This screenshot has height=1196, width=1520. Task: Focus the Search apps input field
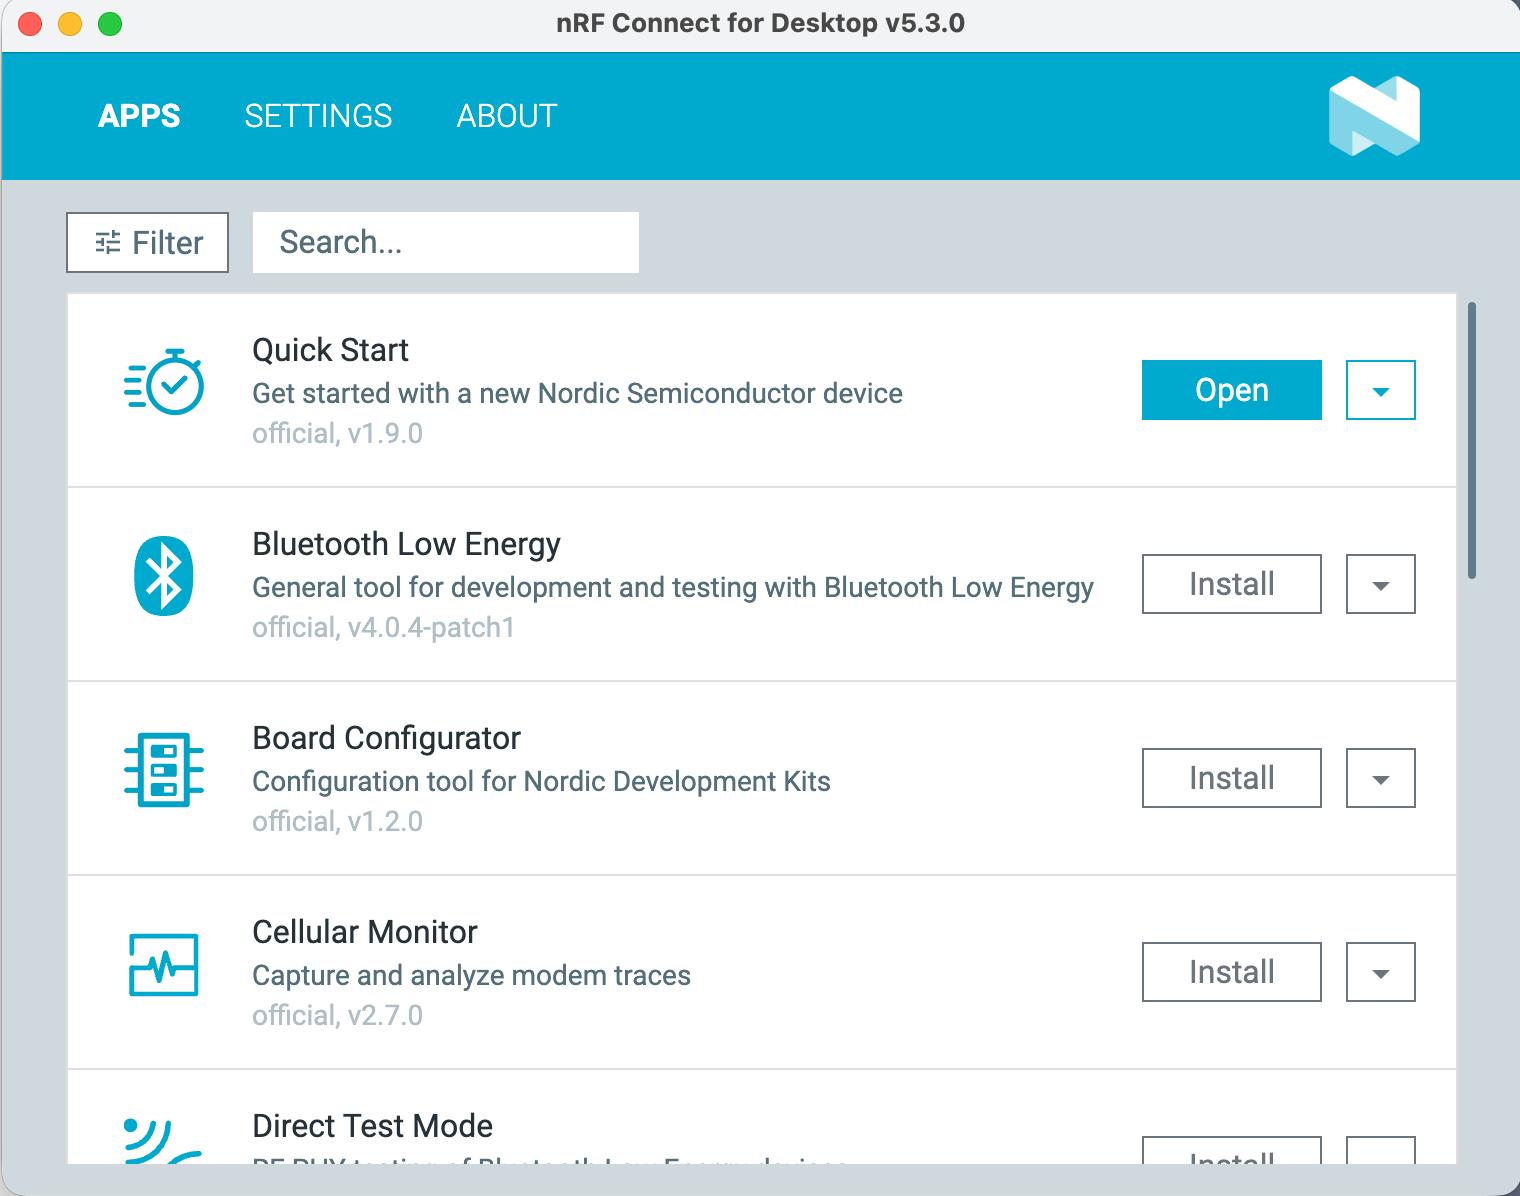[446, 242]
